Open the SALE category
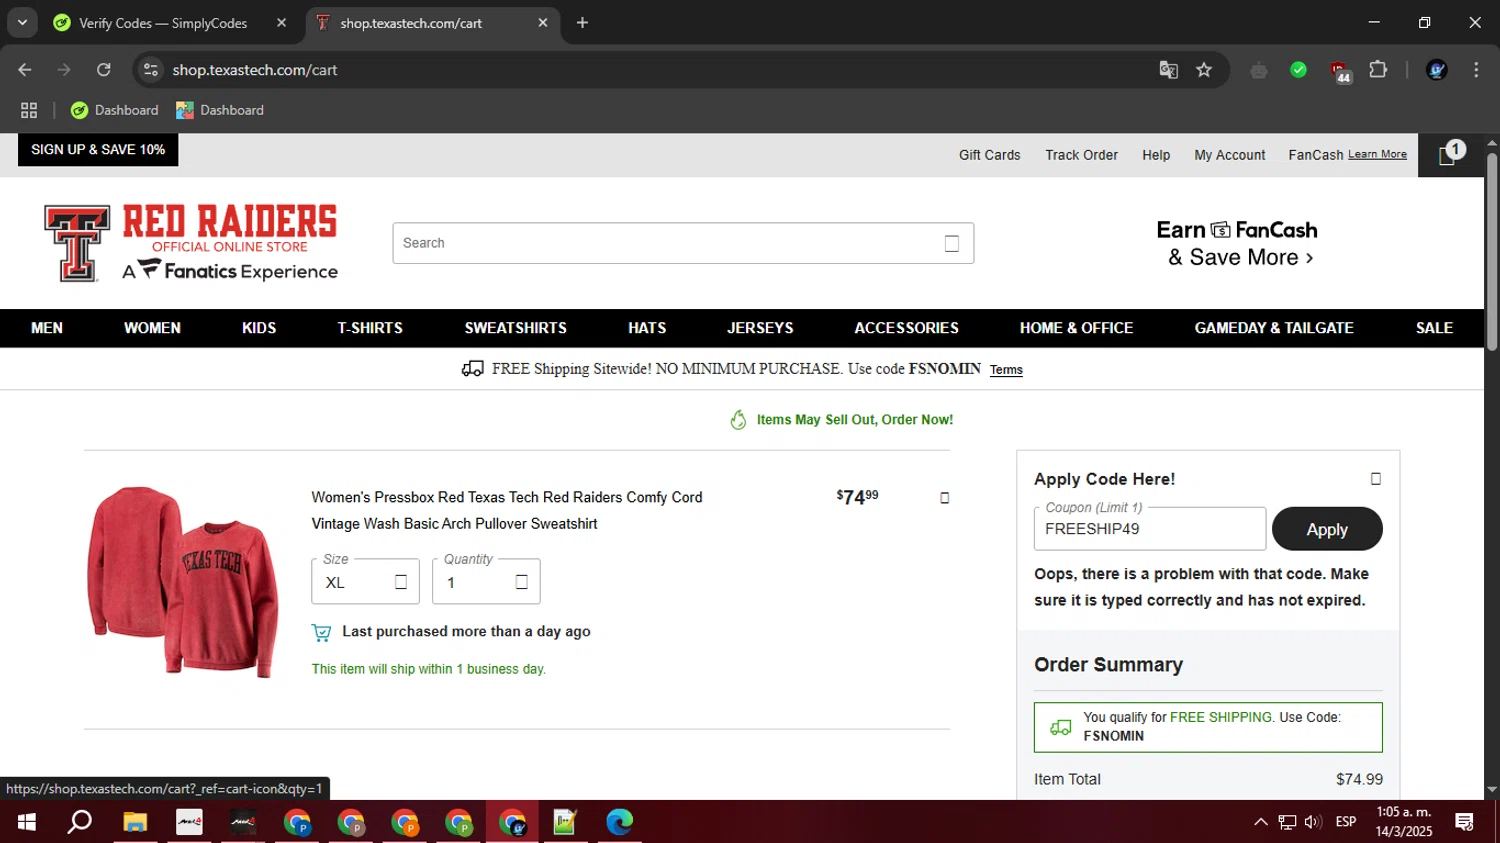Viewport: 1500px width, 843px height. click(1434, 328)
